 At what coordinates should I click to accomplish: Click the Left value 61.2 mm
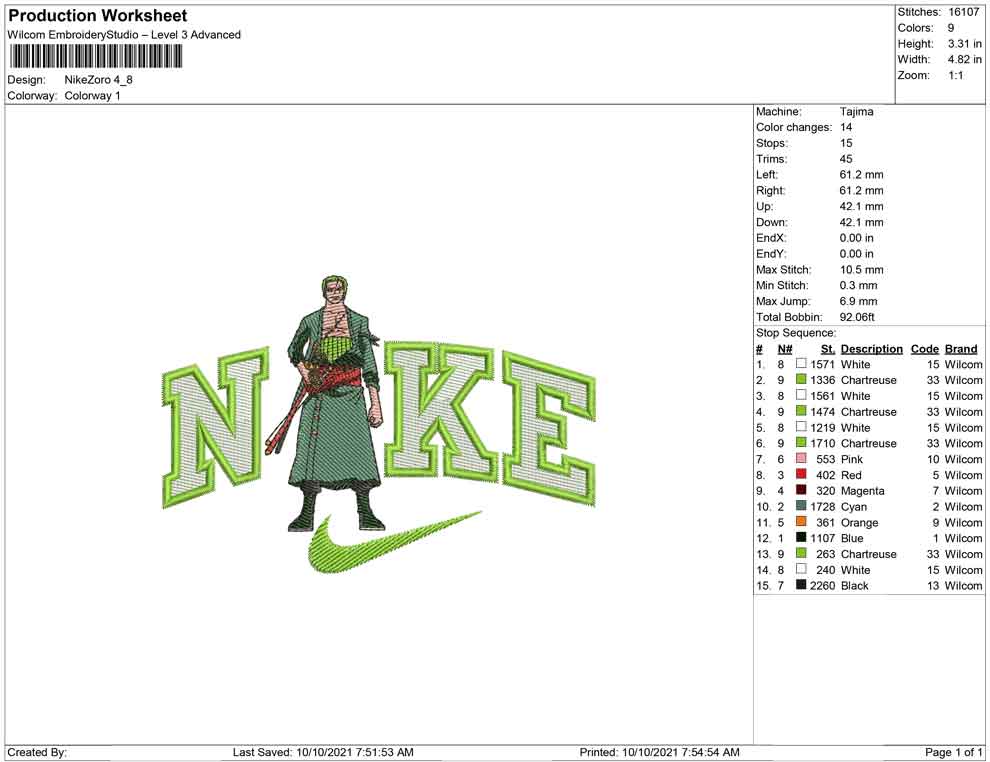(x=861, y=174)
